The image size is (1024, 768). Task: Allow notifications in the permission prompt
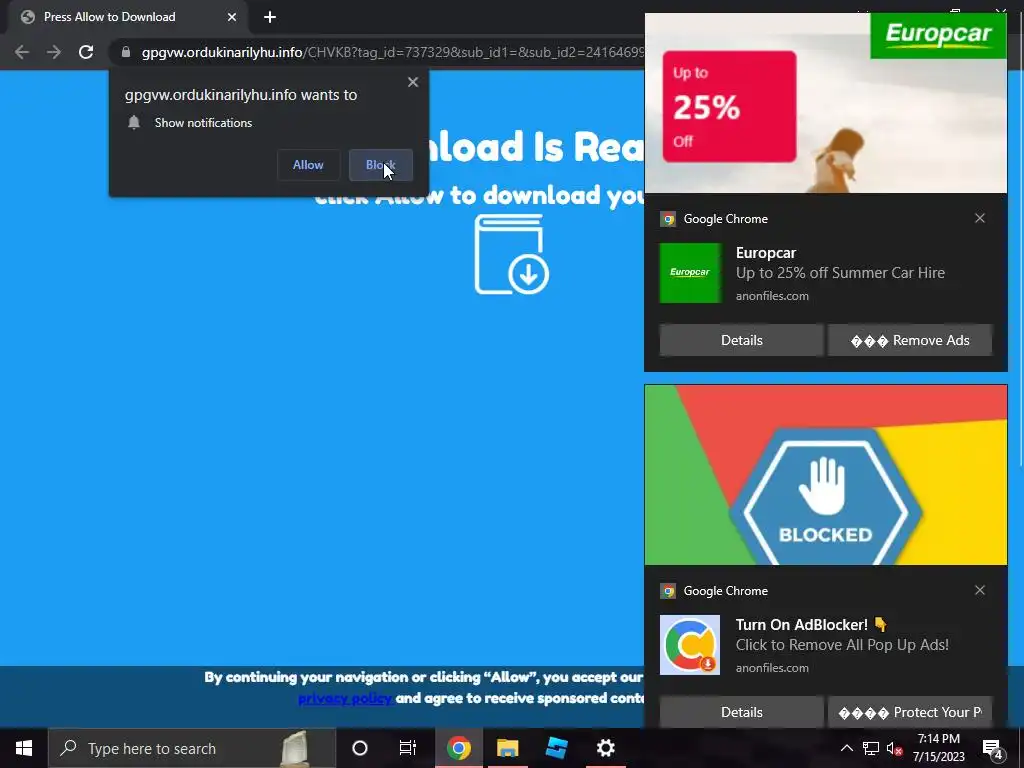308,165
